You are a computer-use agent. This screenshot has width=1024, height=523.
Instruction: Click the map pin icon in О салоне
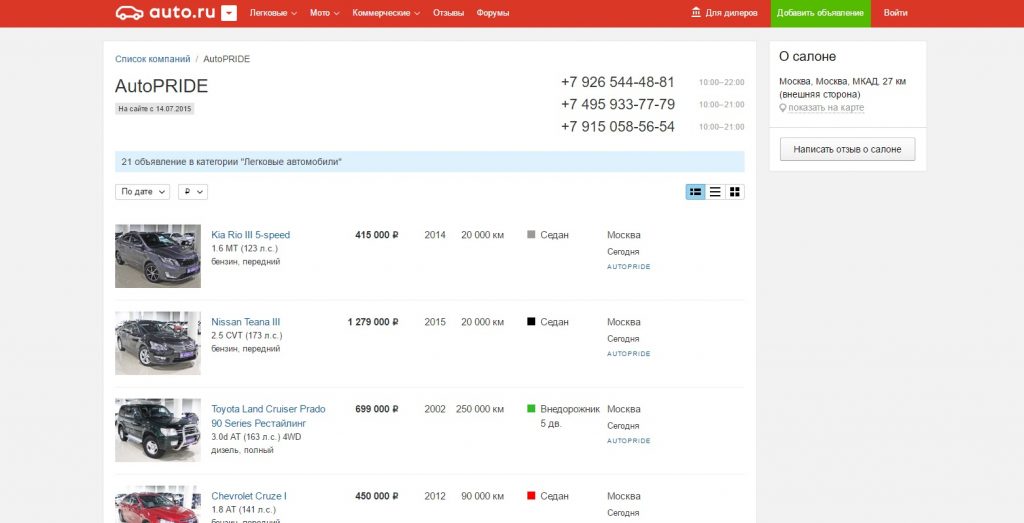pos(782,108)
